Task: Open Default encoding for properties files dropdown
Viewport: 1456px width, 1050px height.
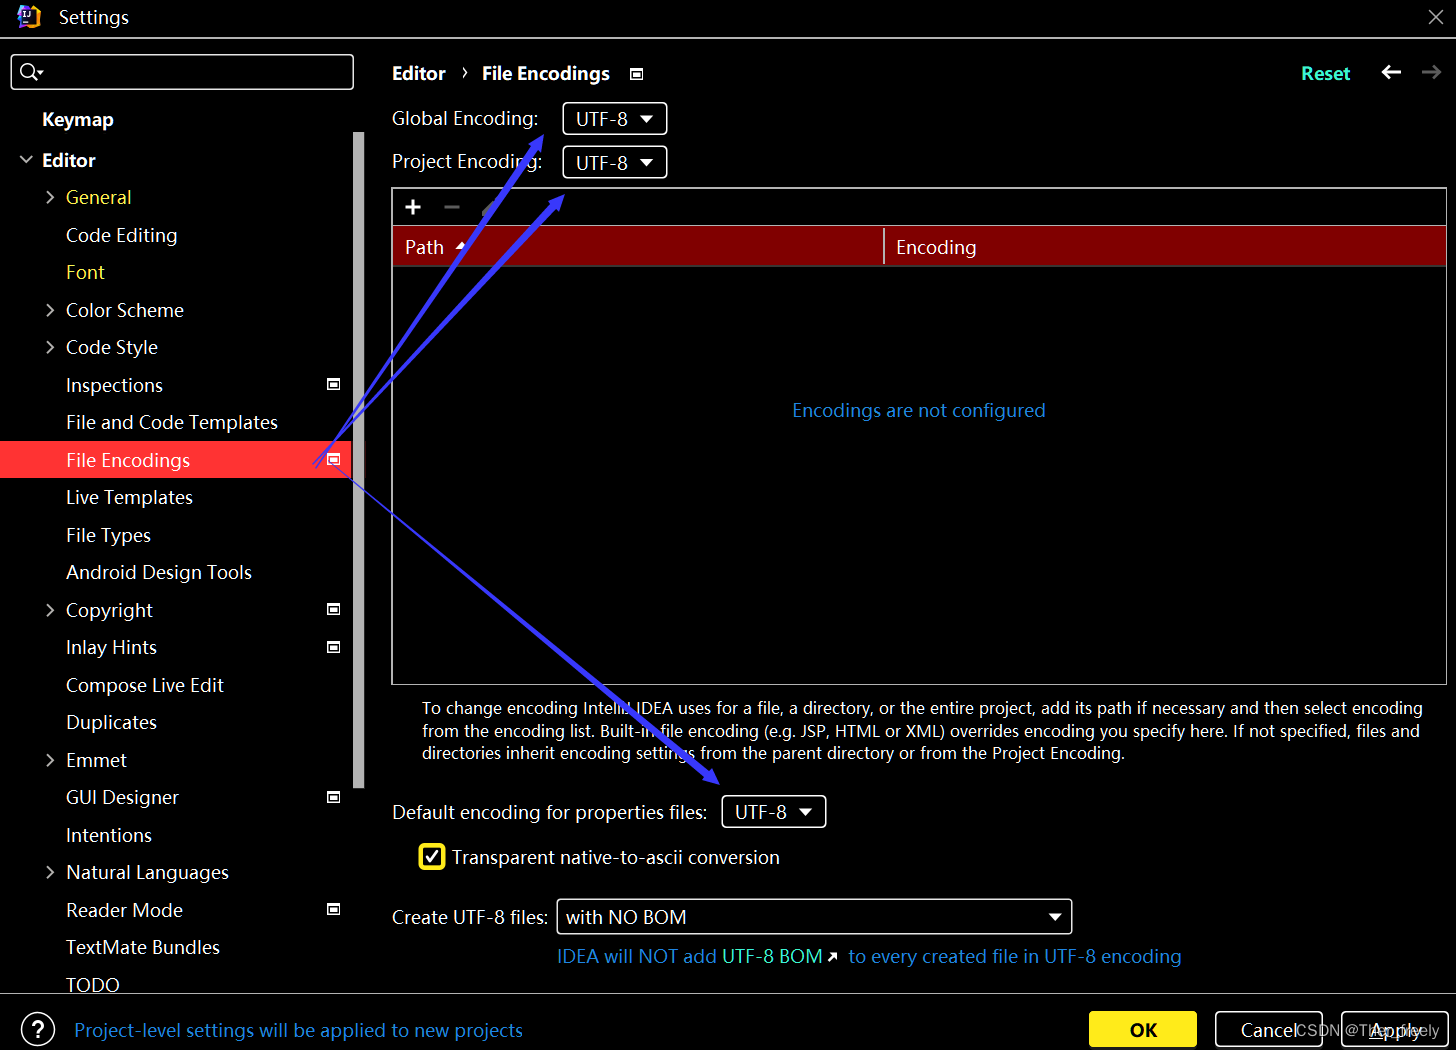Action: tap(773, 812)
